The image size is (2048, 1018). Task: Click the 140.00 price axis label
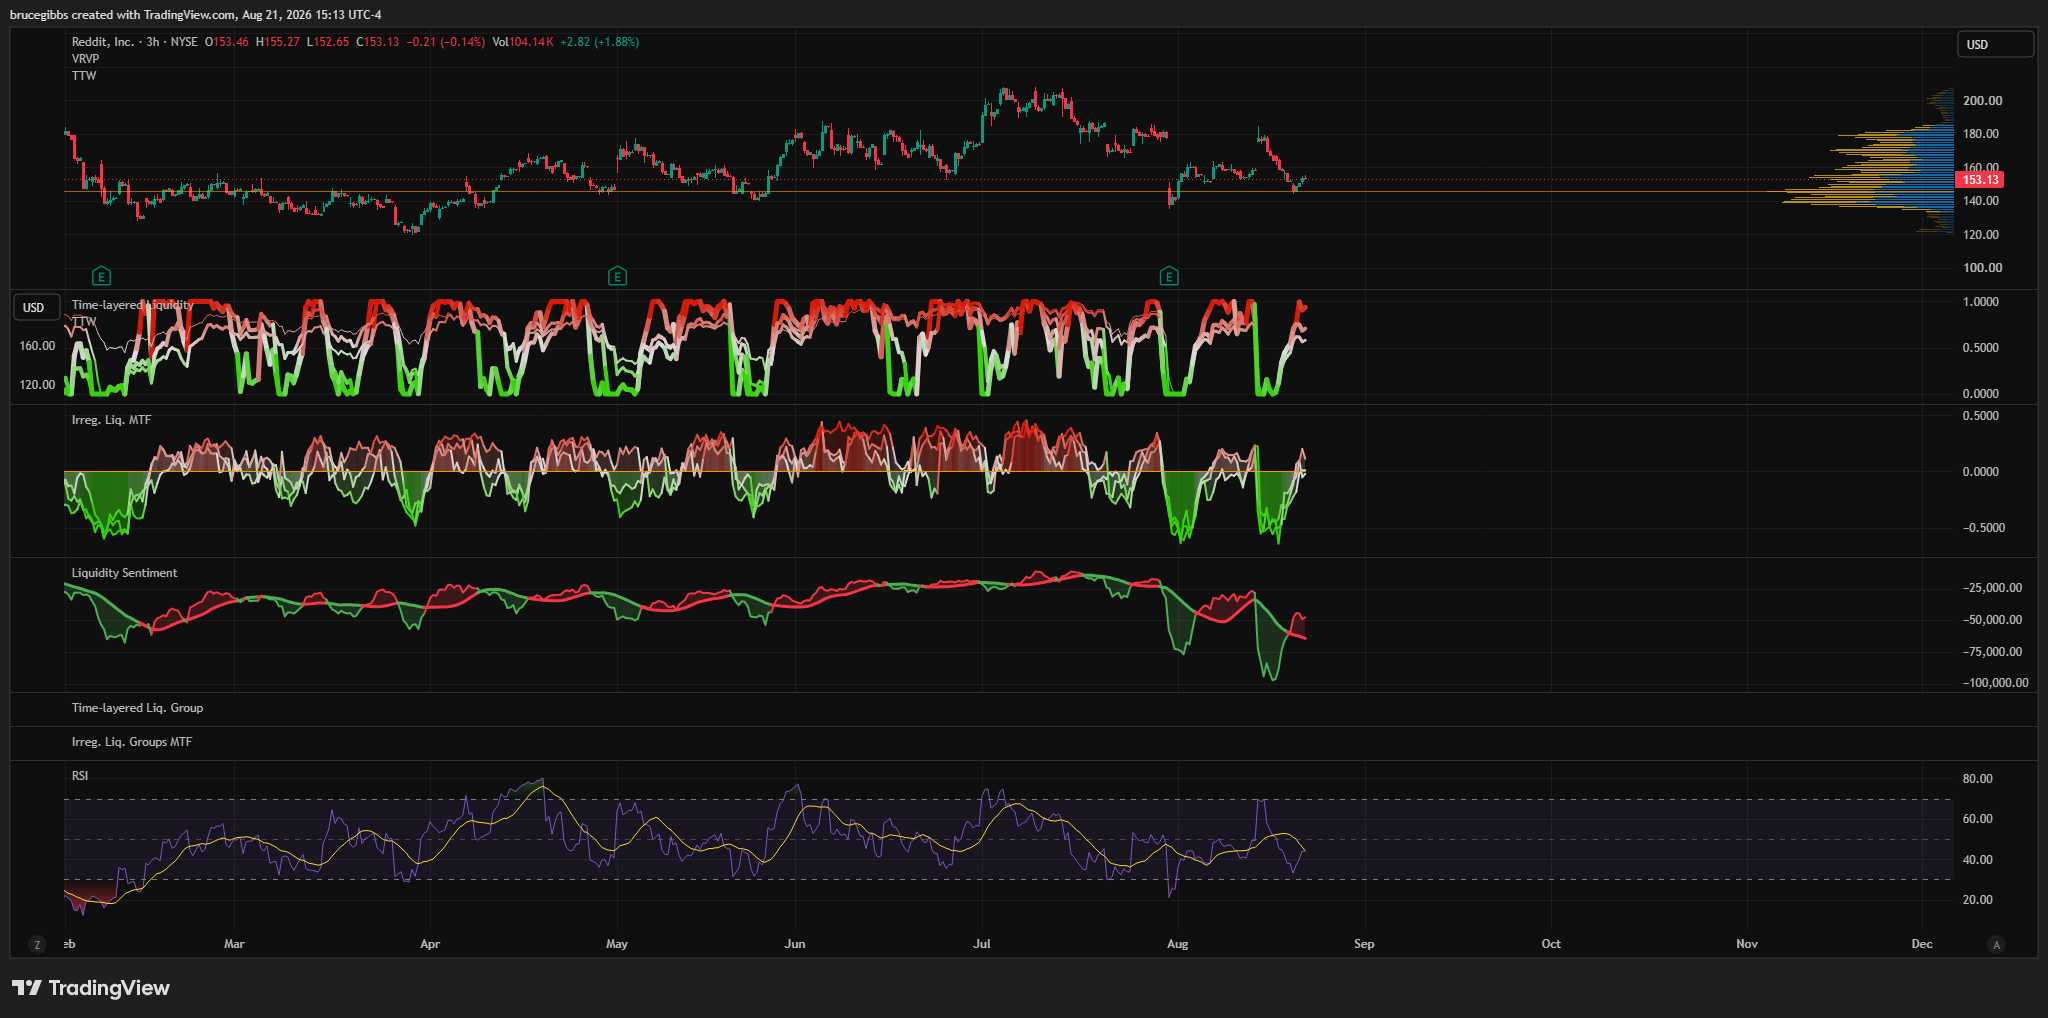tap(1981, 201)
